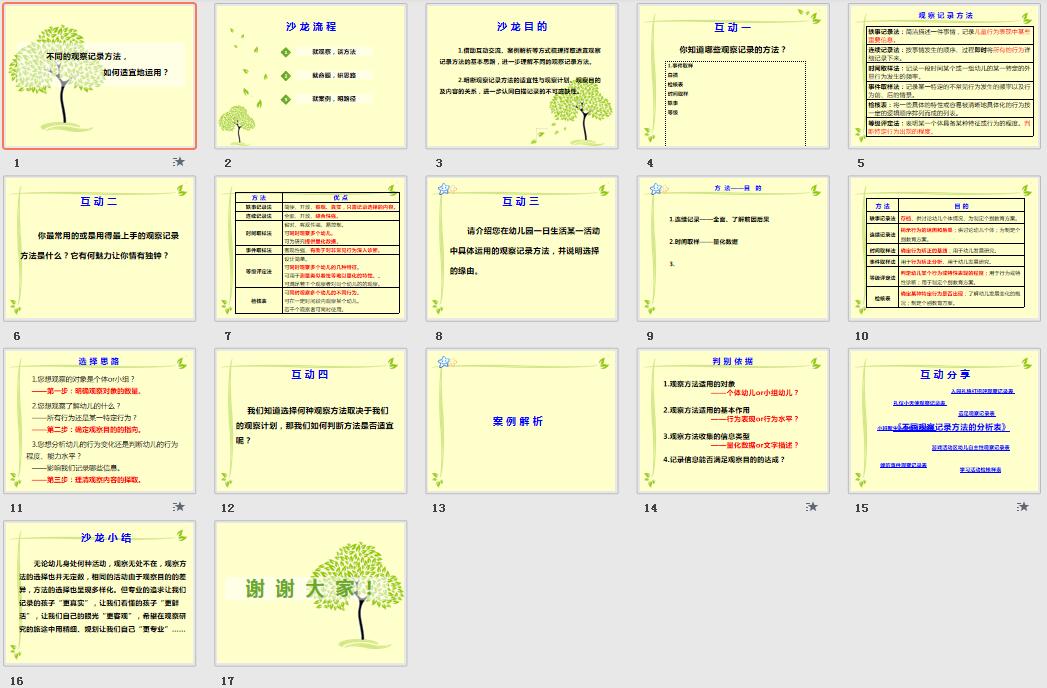Click the slide number 5 label
The height and width of the screenshot is (688, 1047).
(861, 163)
